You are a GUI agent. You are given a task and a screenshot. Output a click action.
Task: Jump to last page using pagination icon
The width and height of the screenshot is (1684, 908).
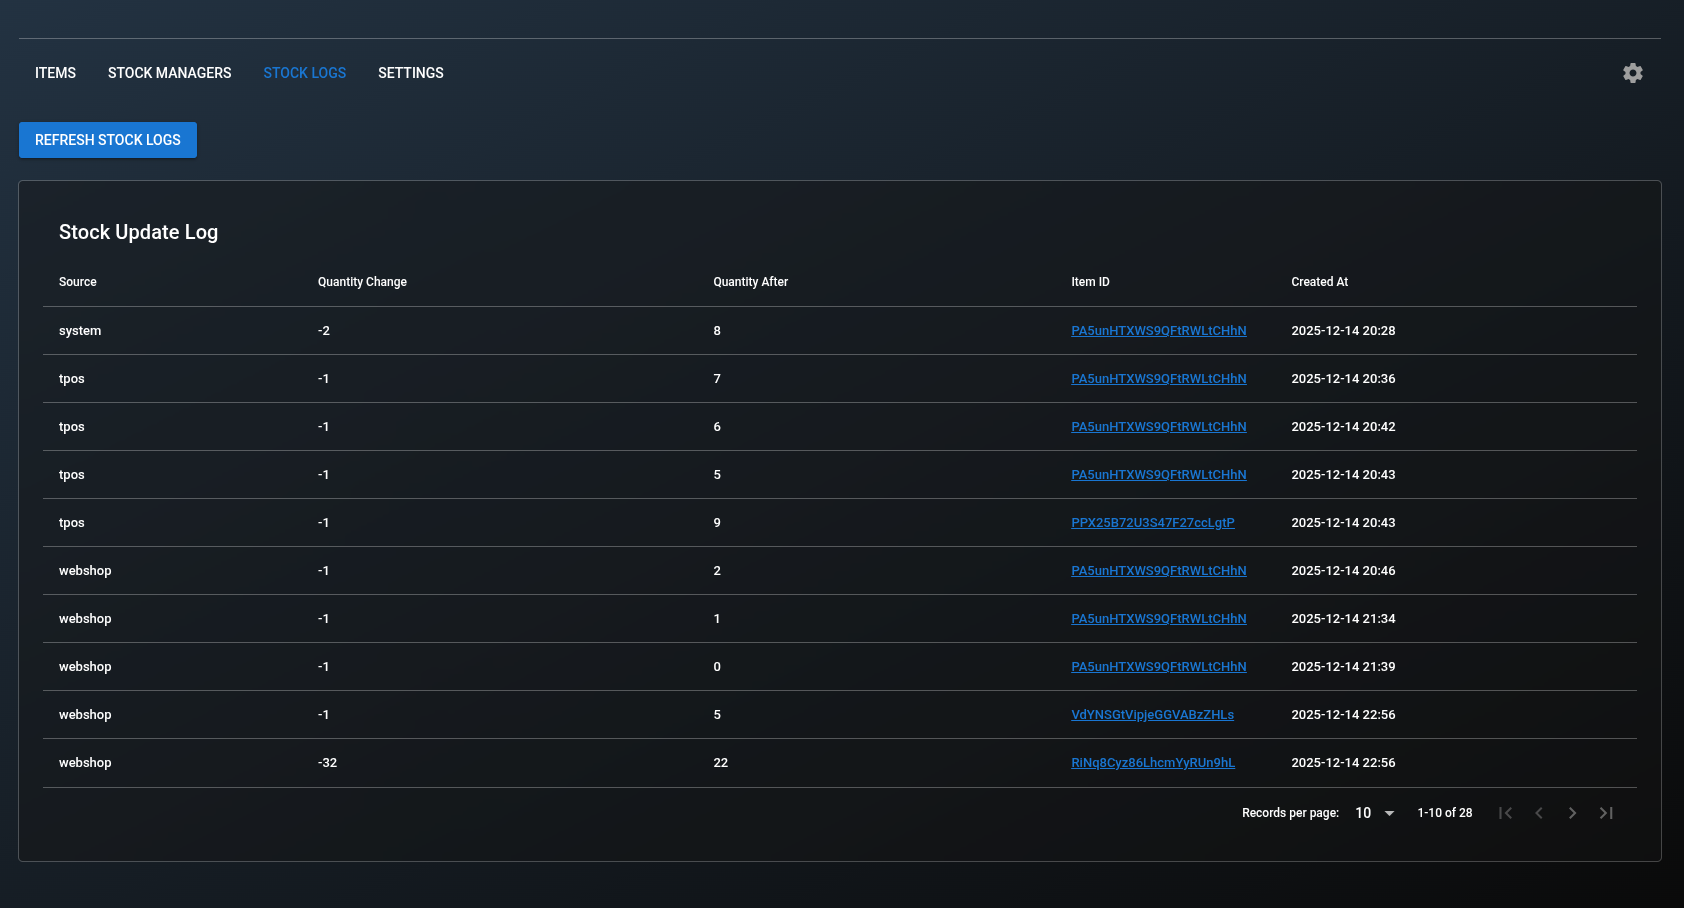click(1606, 813)
